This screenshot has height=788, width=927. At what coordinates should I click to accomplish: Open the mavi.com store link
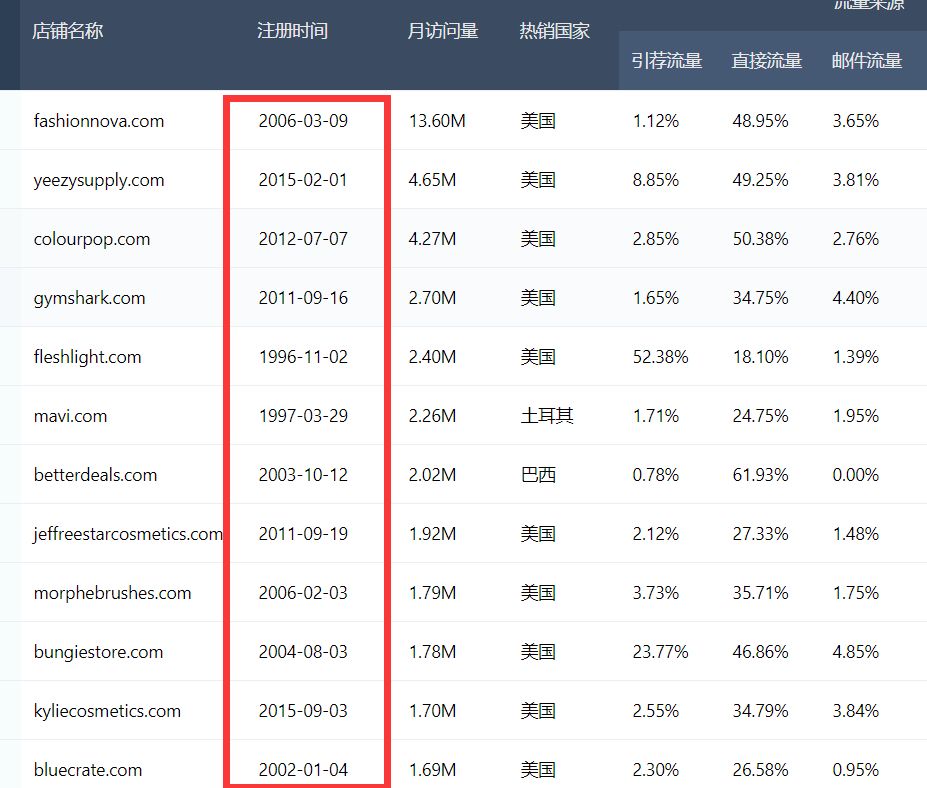point(70,416)
